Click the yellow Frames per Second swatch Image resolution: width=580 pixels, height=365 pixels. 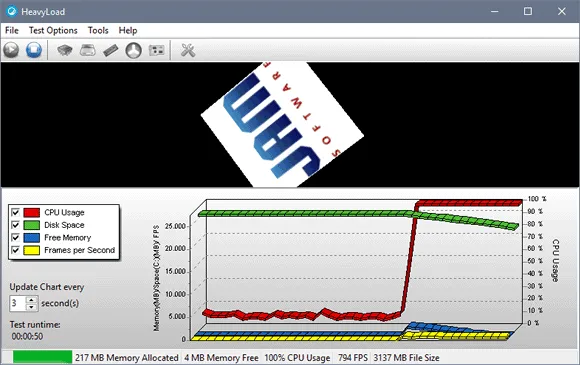click(31, 250)
